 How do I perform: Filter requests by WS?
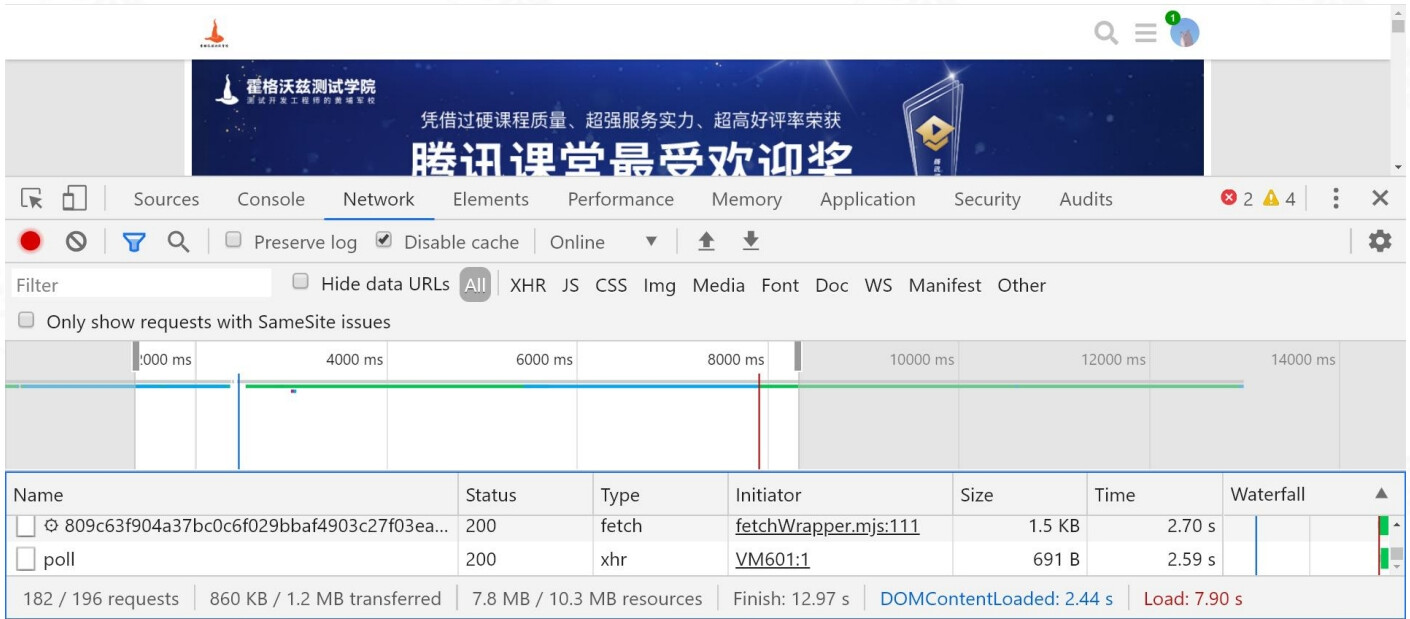(878, 285)
